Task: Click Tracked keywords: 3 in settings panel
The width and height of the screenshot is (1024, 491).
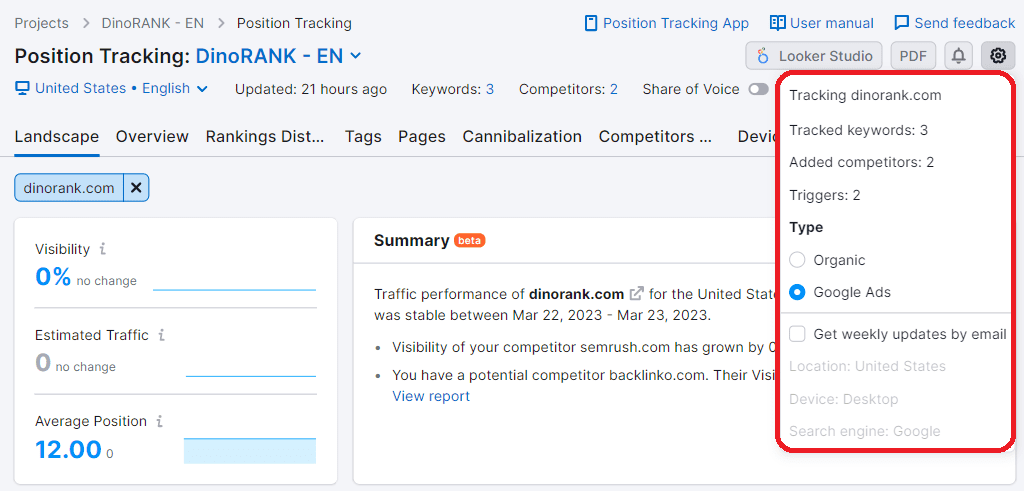Action: click(x=858, y=131)
